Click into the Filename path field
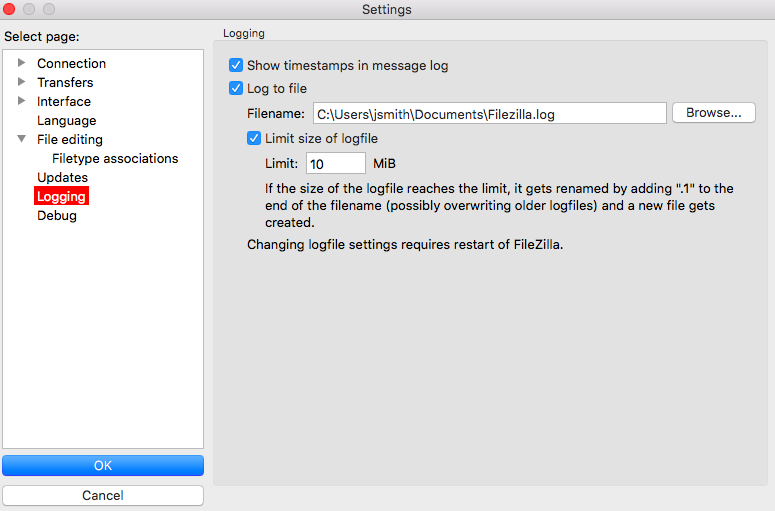 pyautogui.click(x=489, y=114)
